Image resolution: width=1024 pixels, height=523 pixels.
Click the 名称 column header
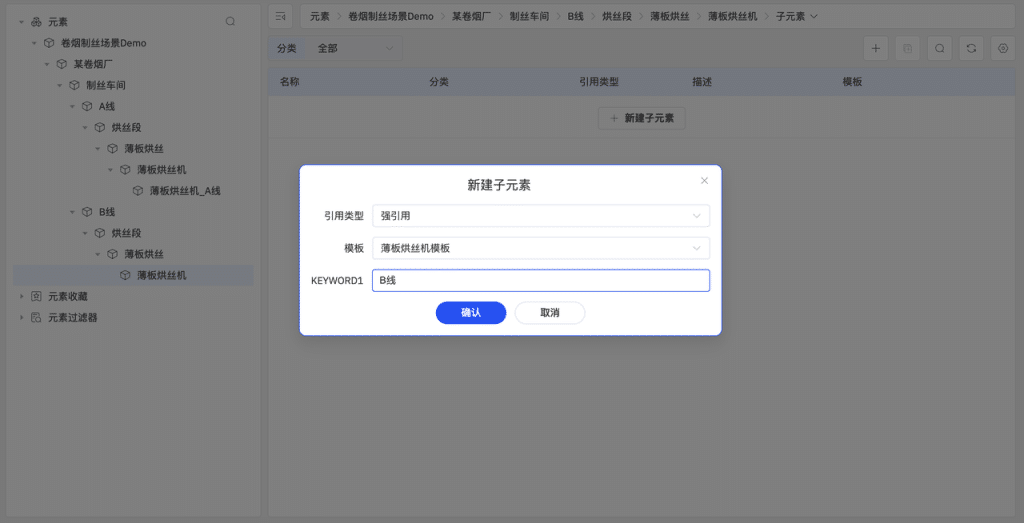[x=289, y=82]
